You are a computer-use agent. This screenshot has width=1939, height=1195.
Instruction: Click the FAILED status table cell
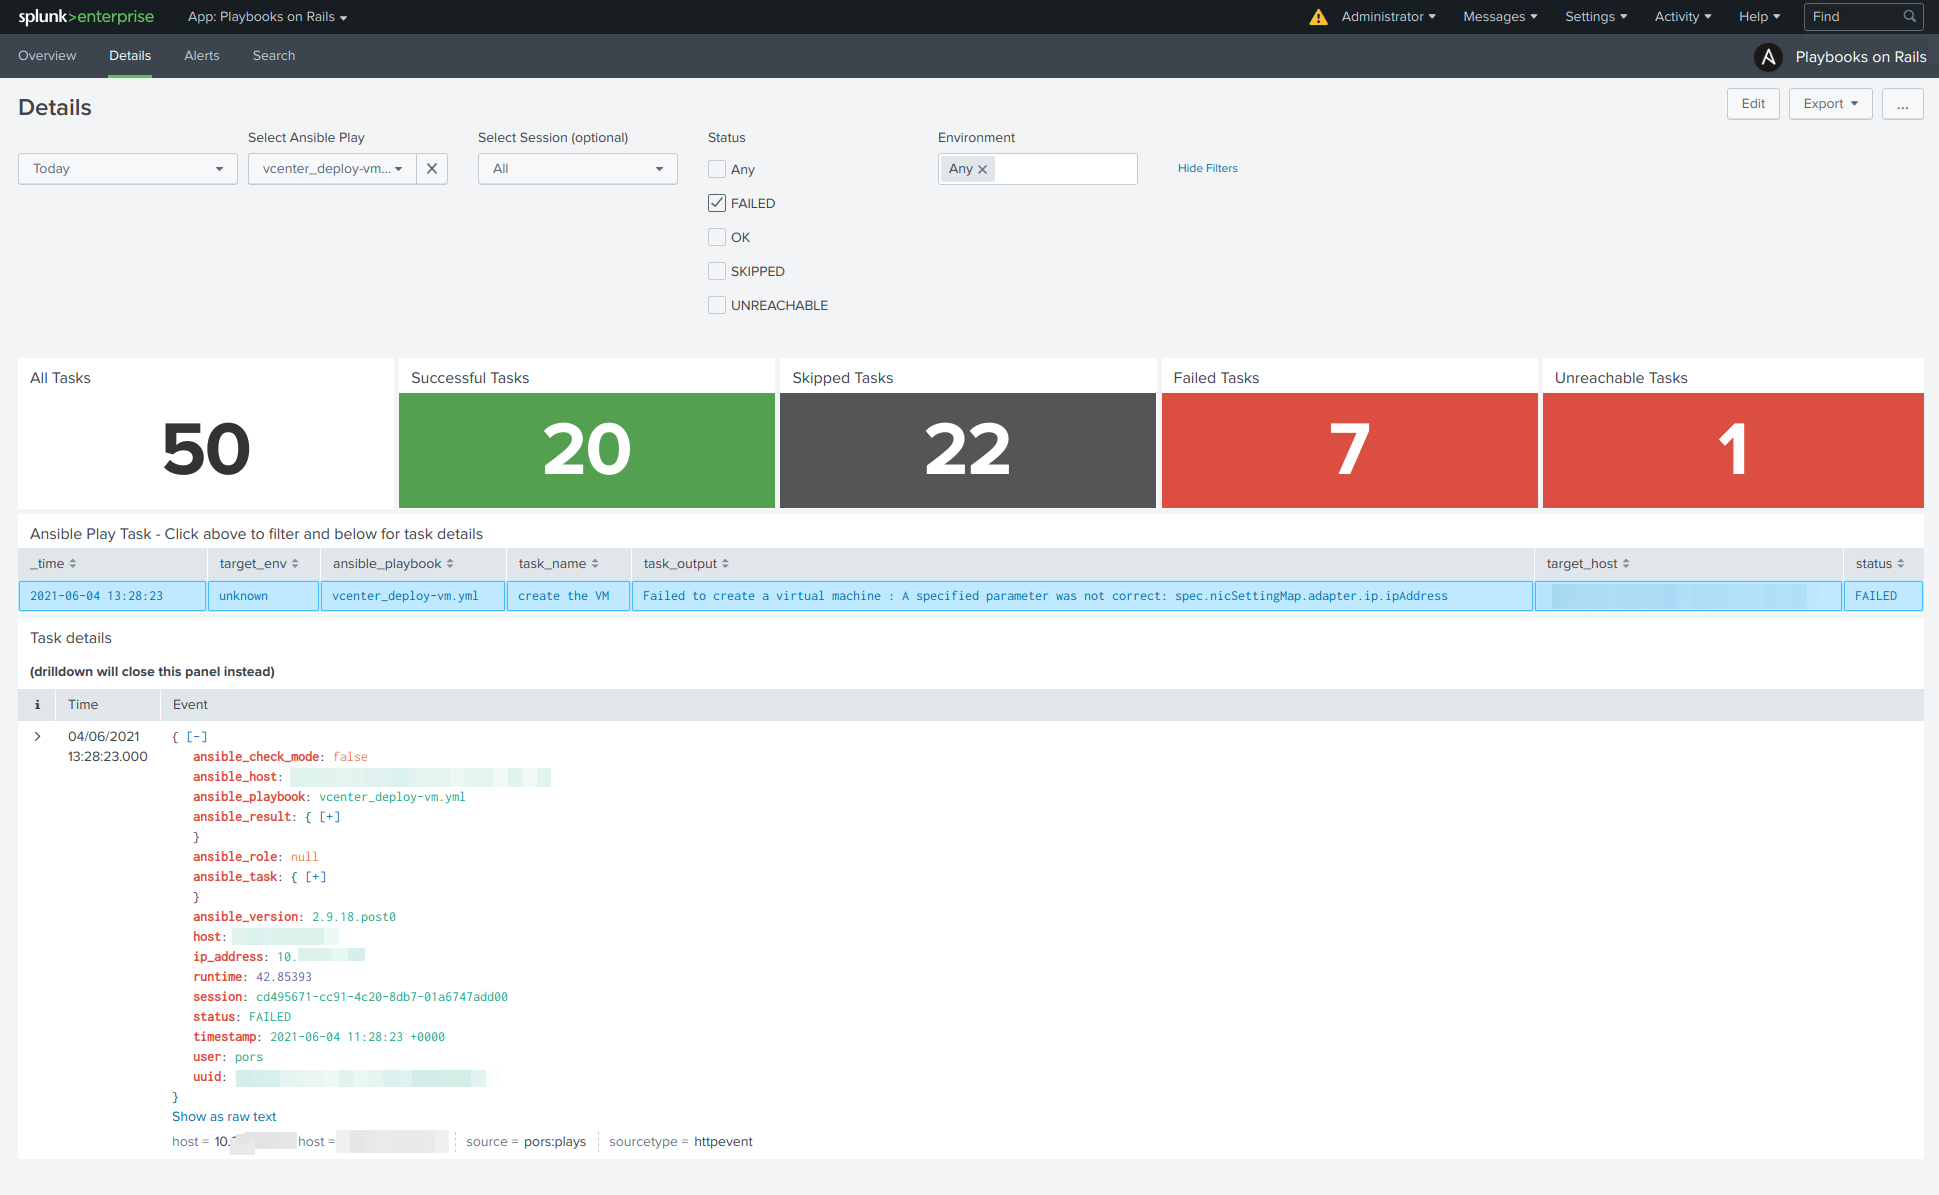pos(1883,596)
